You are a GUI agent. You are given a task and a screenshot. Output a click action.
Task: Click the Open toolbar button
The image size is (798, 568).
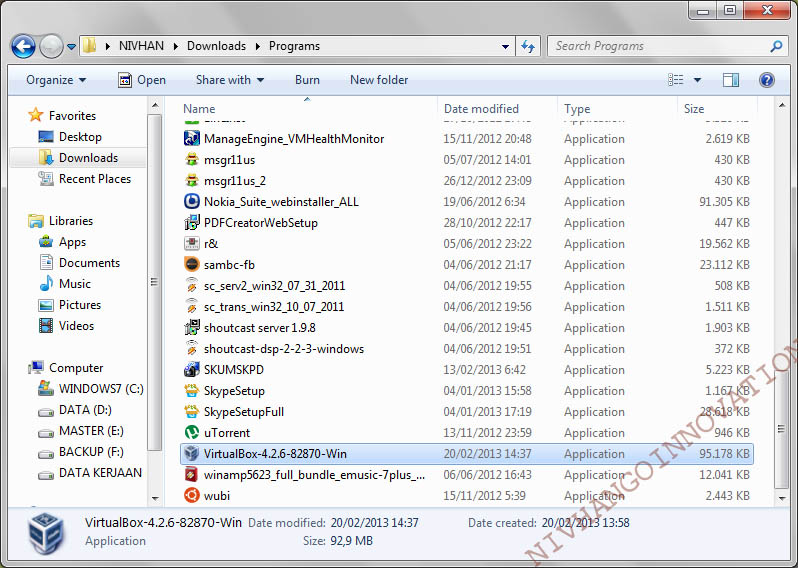pos(141,80)
